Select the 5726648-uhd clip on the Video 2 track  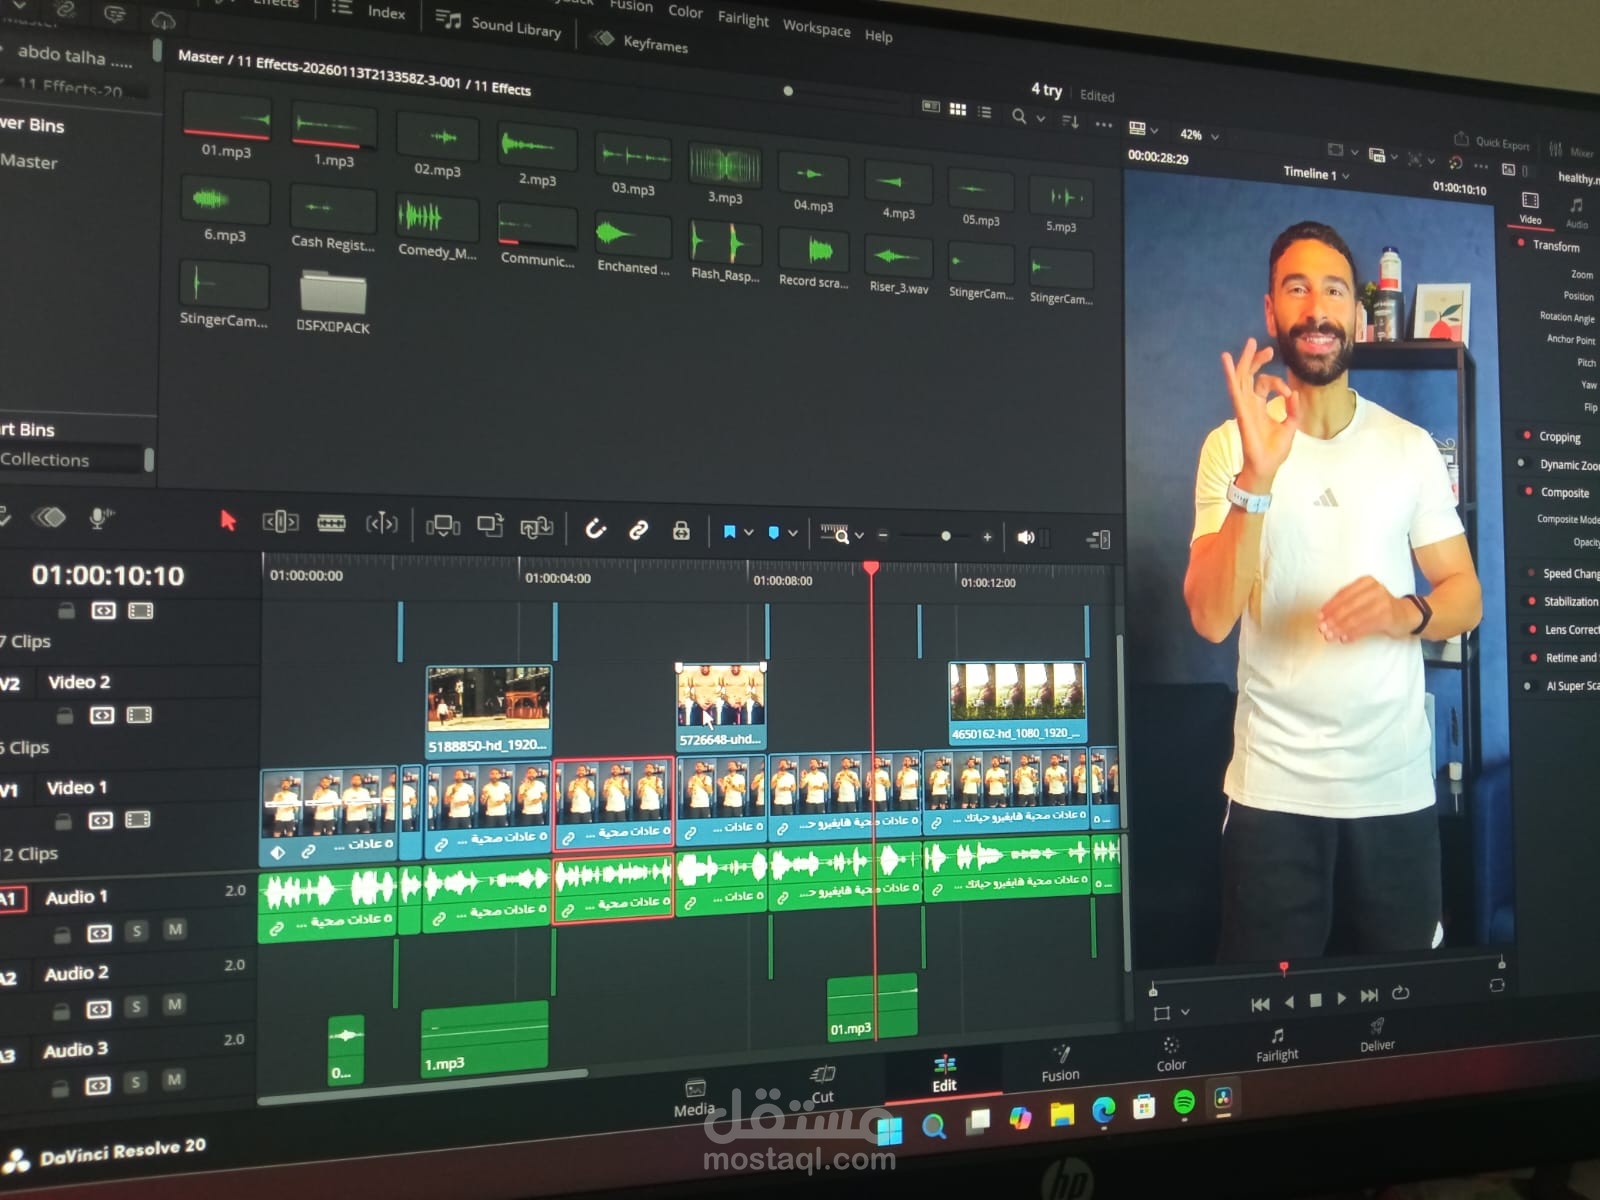click(720, 706)
